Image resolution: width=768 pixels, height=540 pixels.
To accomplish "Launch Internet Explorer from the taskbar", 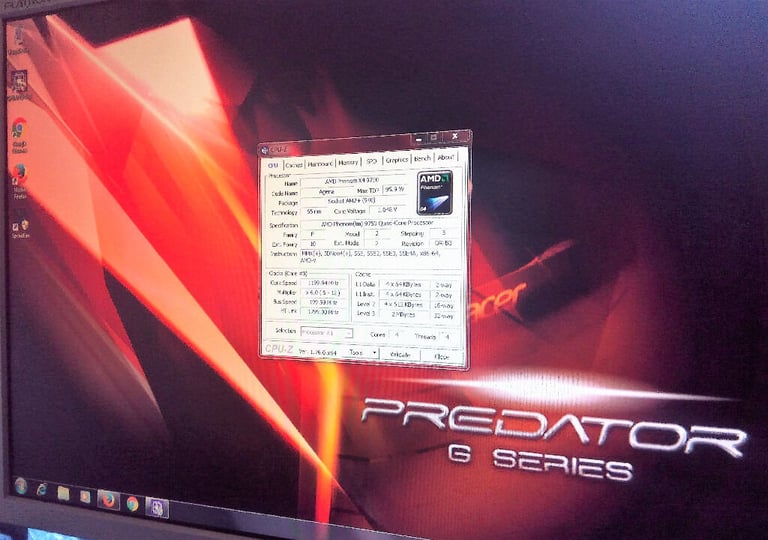I will (42, 489).
